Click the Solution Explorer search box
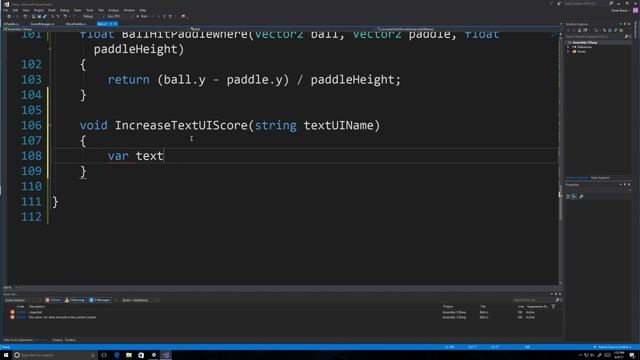640x360 pixels. pos(594,36)
